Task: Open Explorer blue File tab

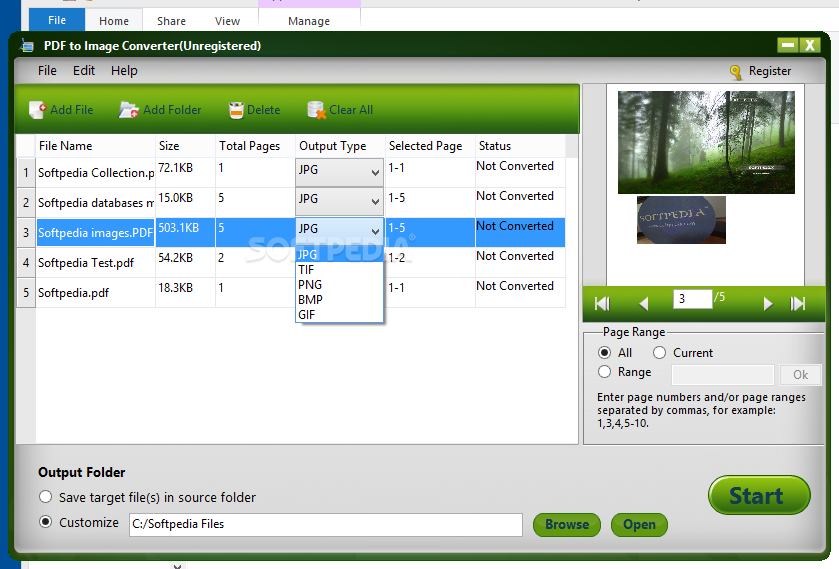Action: 57,20
